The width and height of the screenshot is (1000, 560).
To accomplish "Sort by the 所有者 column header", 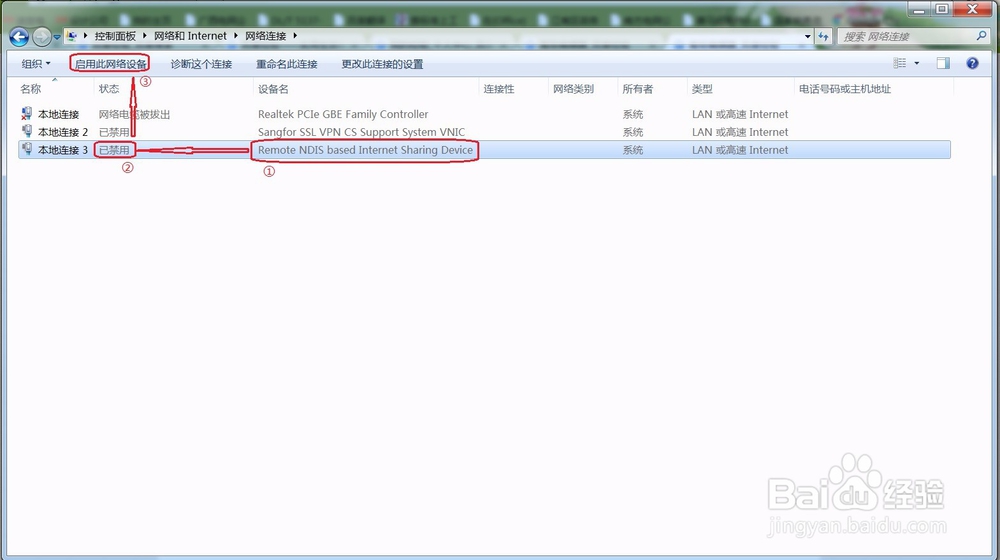I will 638,89.
